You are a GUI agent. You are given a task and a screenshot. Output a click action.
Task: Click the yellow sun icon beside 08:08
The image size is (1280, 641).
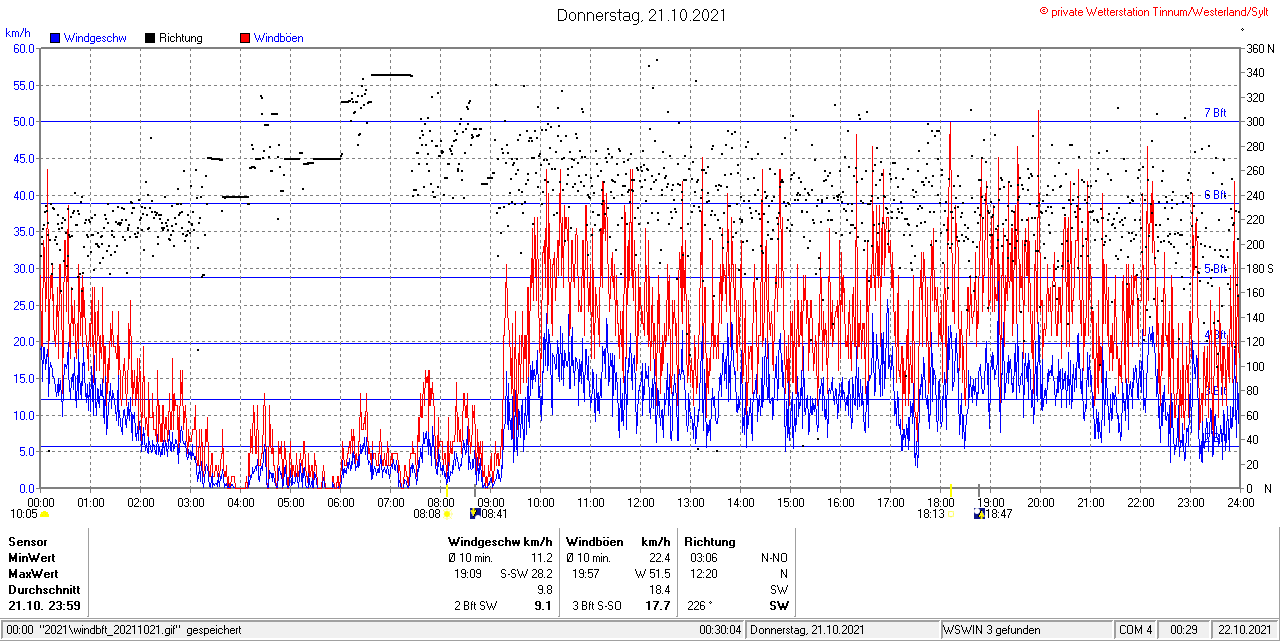coord(447,514)
